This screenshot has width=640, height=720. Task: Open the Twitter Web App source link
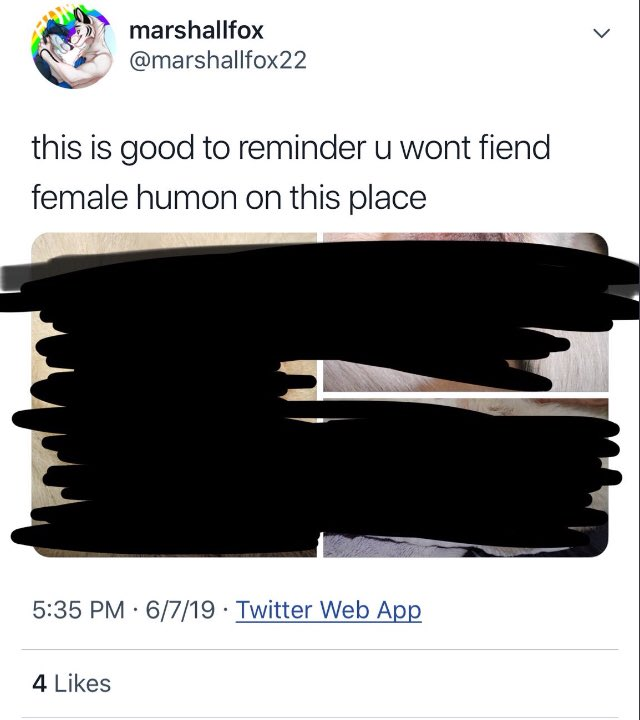(328, 610)
